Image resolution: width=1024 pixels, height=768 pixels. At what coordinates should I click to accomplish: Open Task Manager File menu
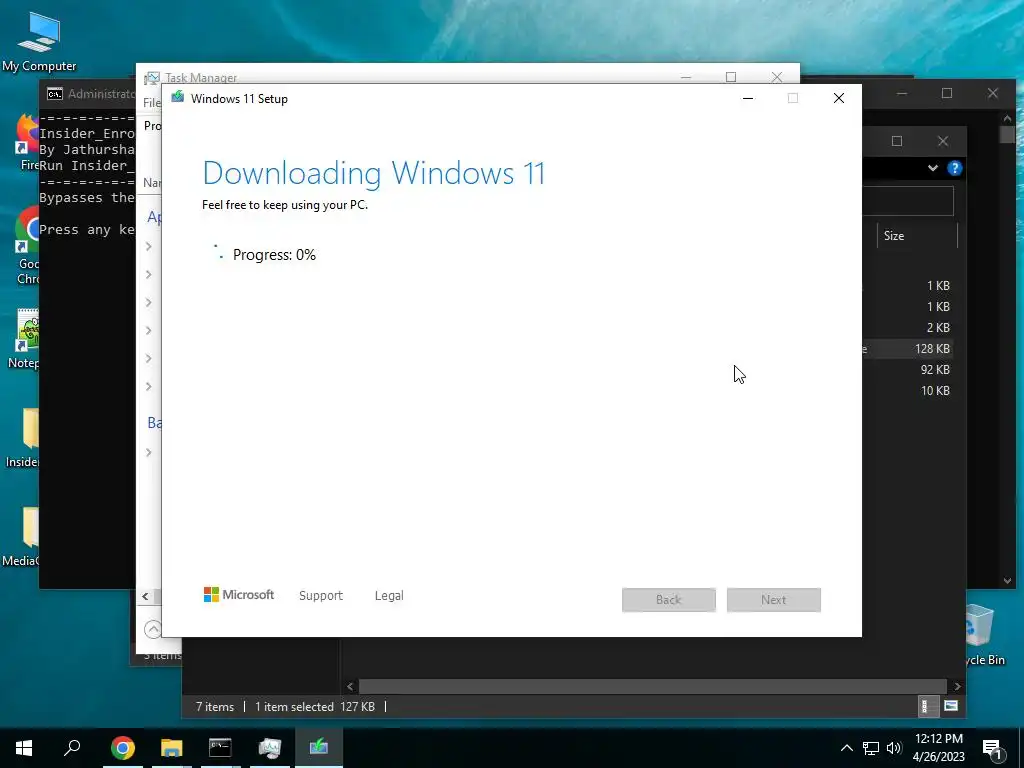[x=152, y=103]
